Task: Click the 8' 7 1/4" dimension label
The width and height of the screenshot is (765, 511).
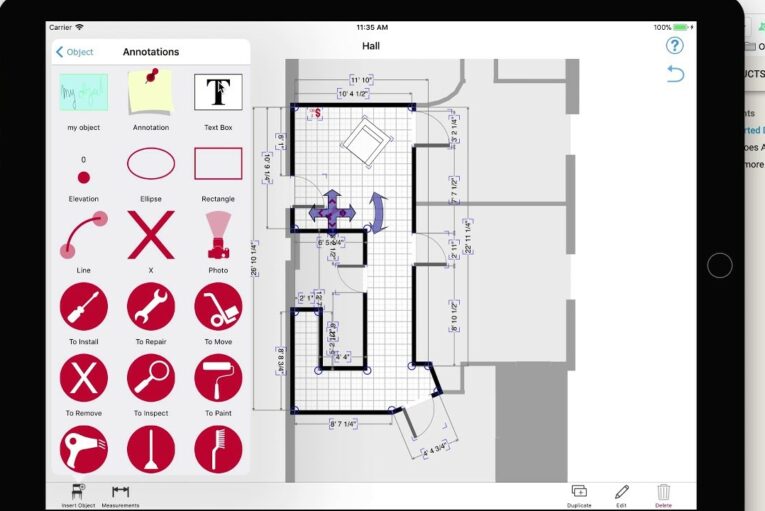Action: pyautogui.click(x=343, y=424)
